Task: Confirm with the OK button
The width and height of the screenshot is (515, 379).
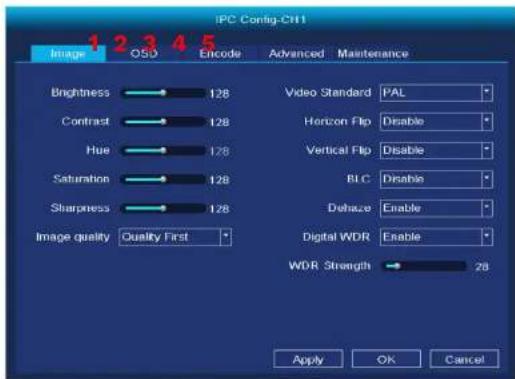Action: pyautogui.click(x=386, y=359)
